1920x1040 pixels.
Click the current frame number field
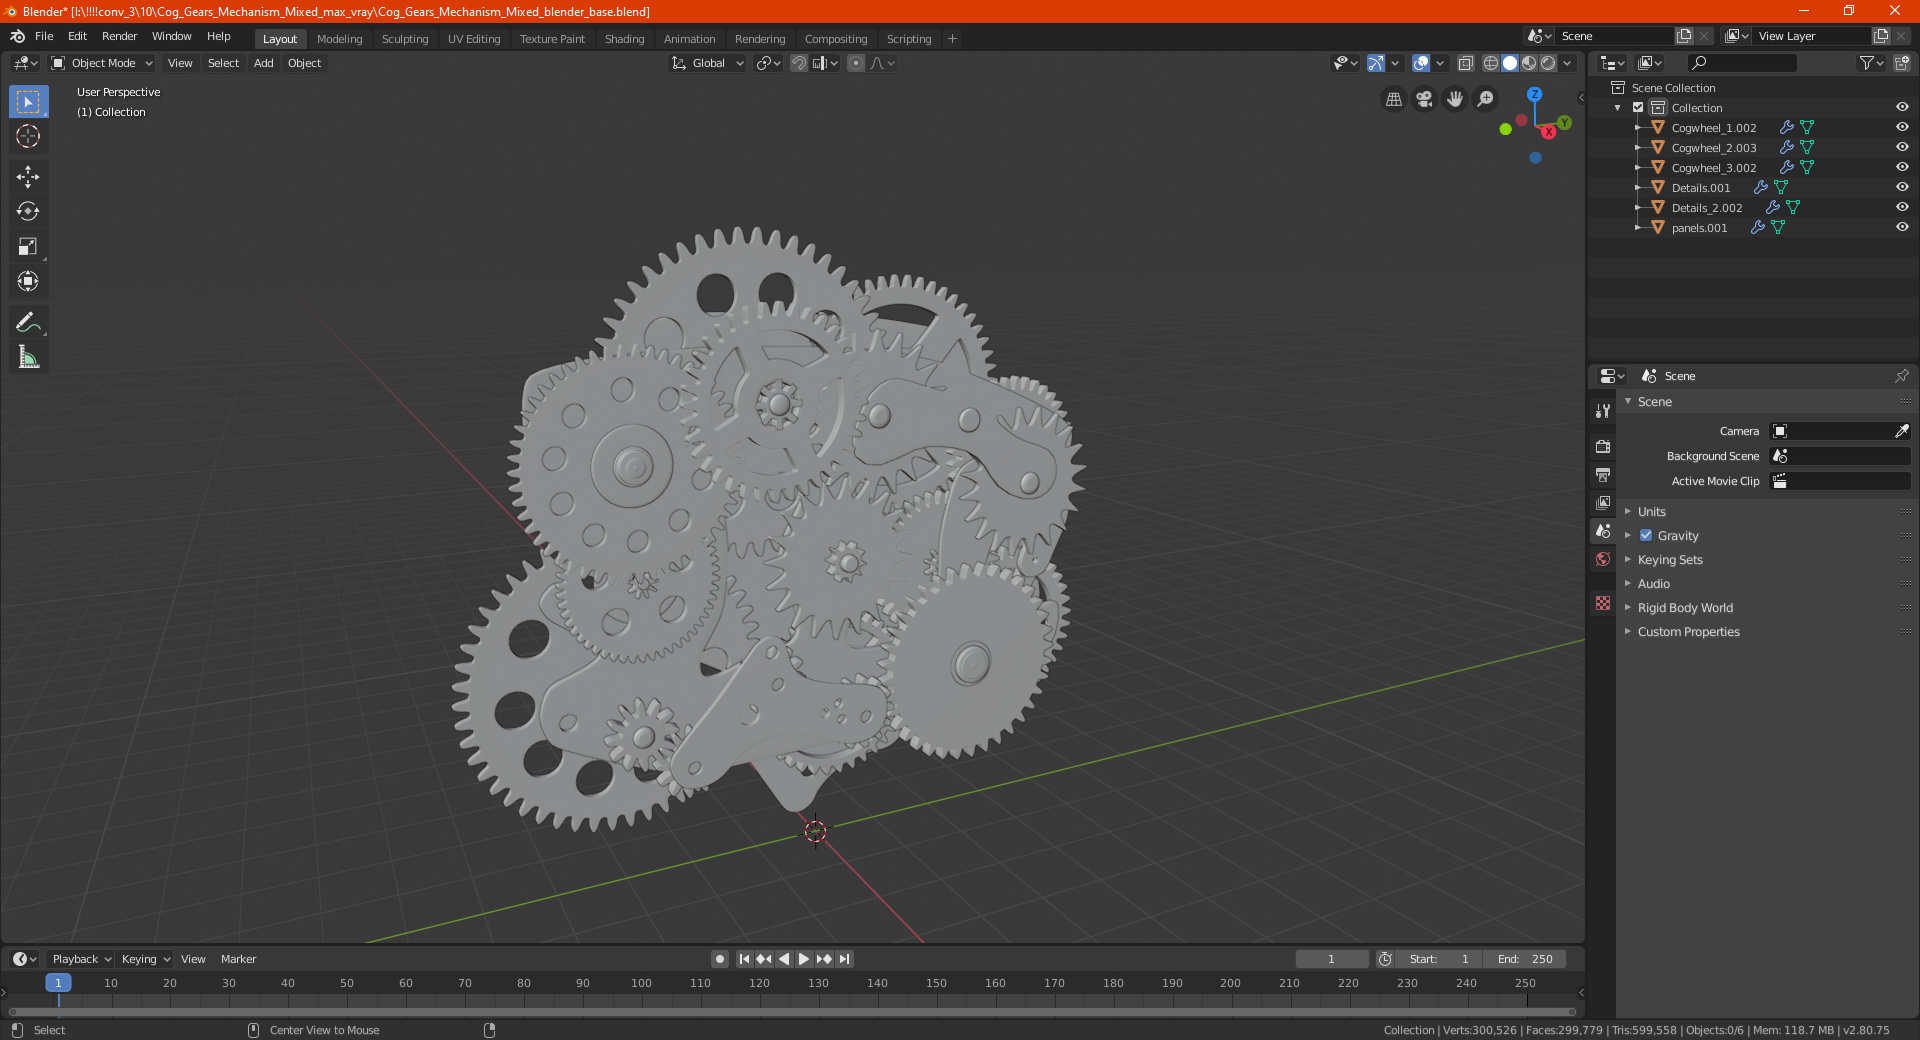1331,959
